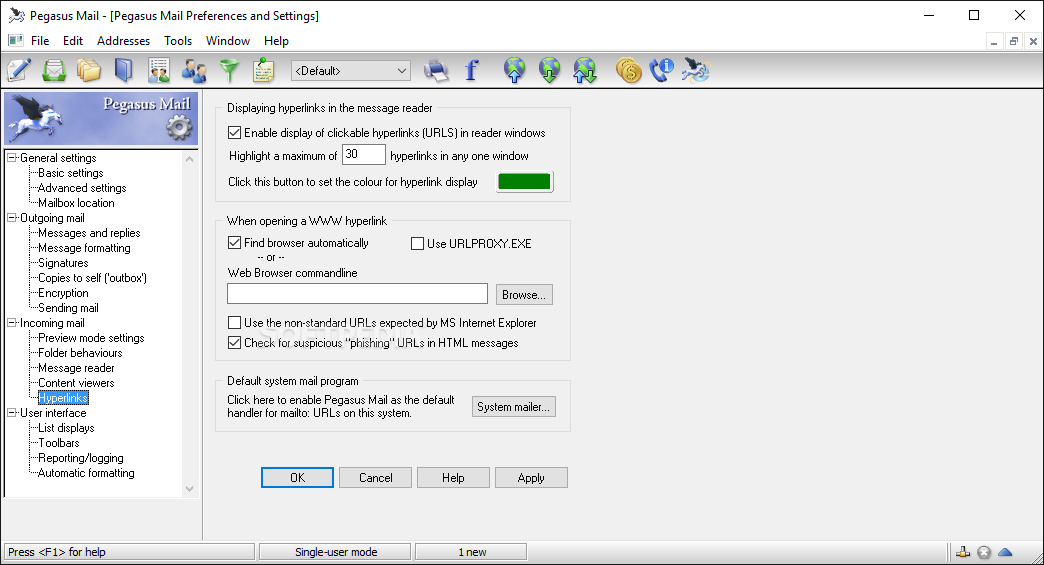1044x565 pixels.
Task: Open the mail folders icon in toolbar
Action: 89,70
